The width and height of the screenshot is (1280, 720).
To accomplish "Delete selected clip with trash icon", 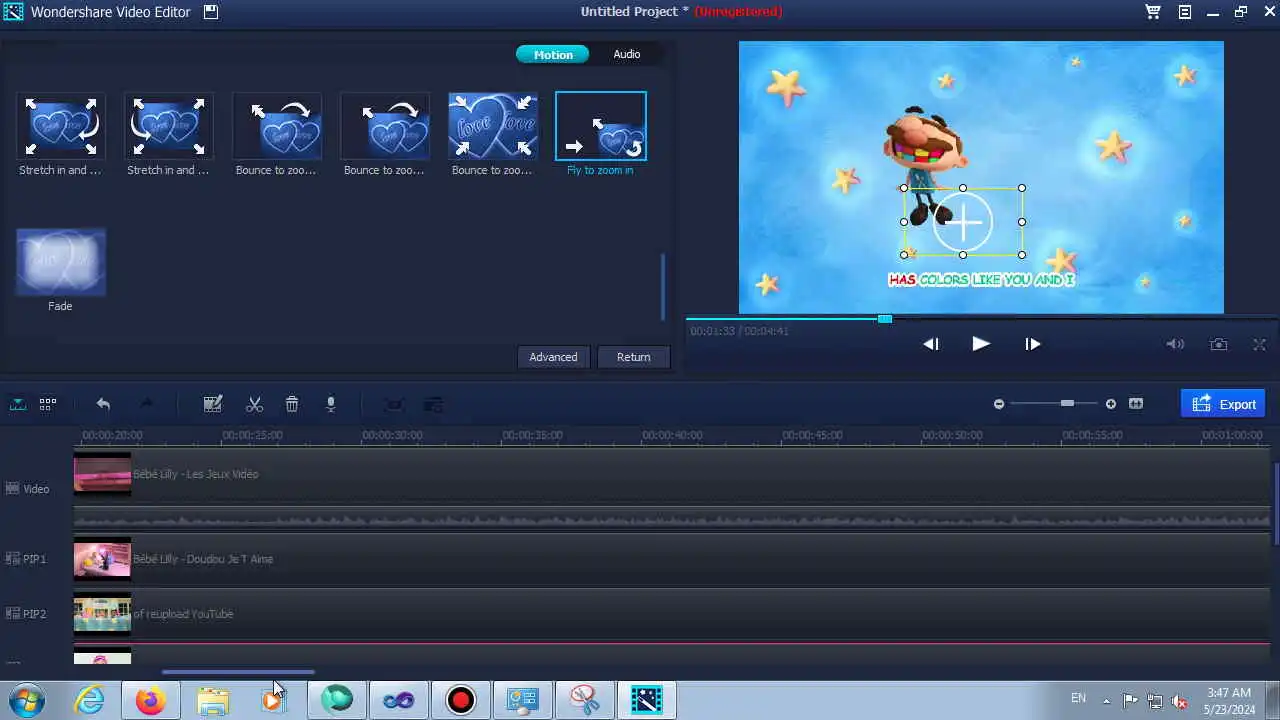I will click(x=292, y=404).
